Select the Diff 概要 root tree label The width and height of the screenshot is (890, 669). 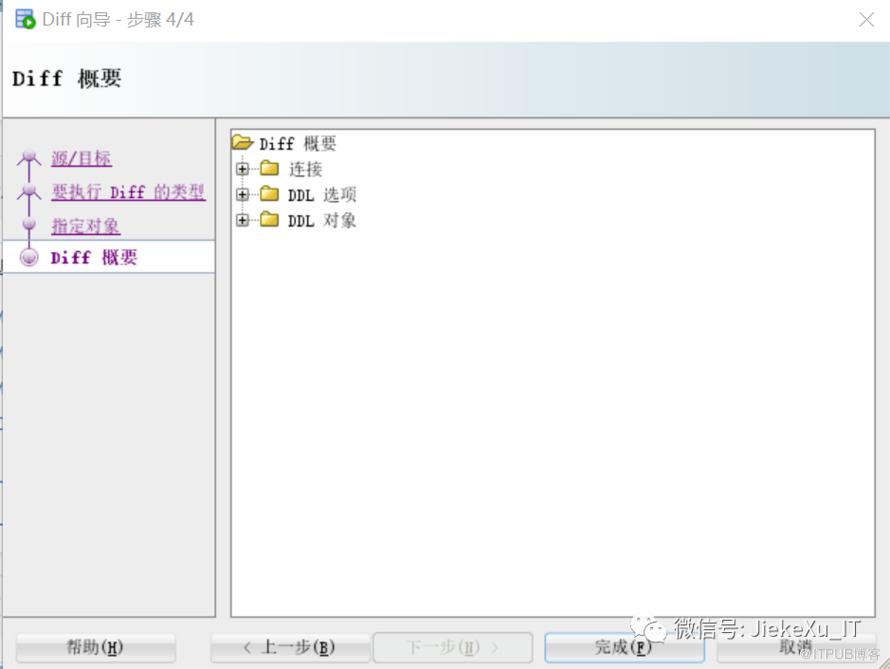297,144
